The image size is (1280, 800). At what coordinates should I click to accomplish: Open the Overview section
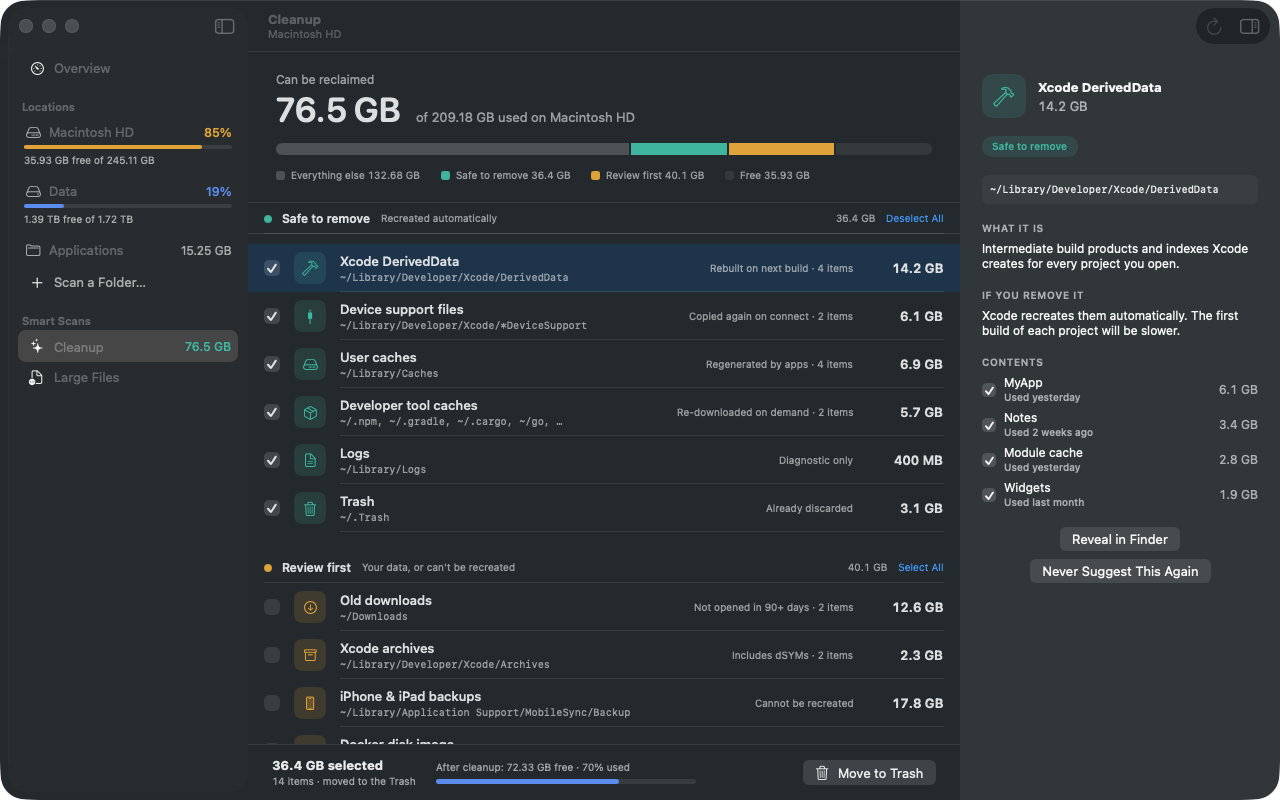point(128,69)
